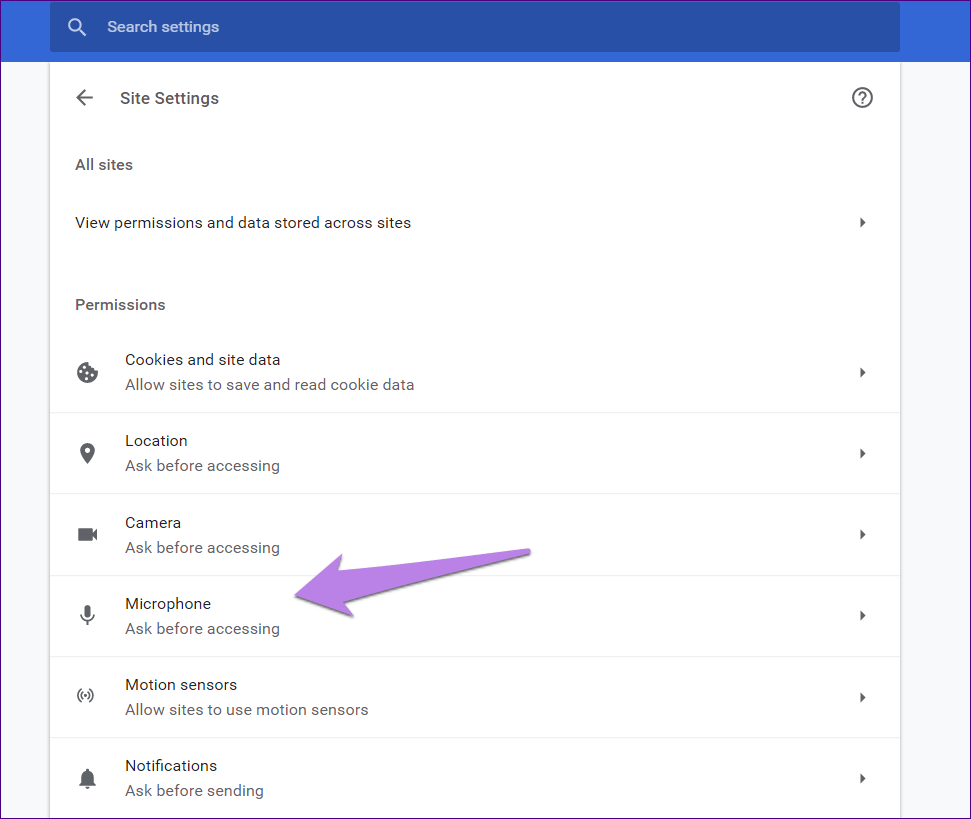The height and width of the screenshot is (819, 971).
Task: Click the magnifier search icon
Action: pos(77,27)
